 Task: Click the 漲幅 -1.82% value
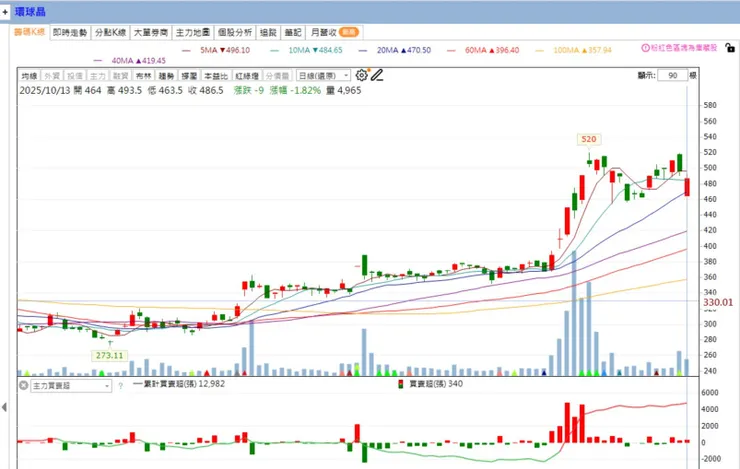295,90
